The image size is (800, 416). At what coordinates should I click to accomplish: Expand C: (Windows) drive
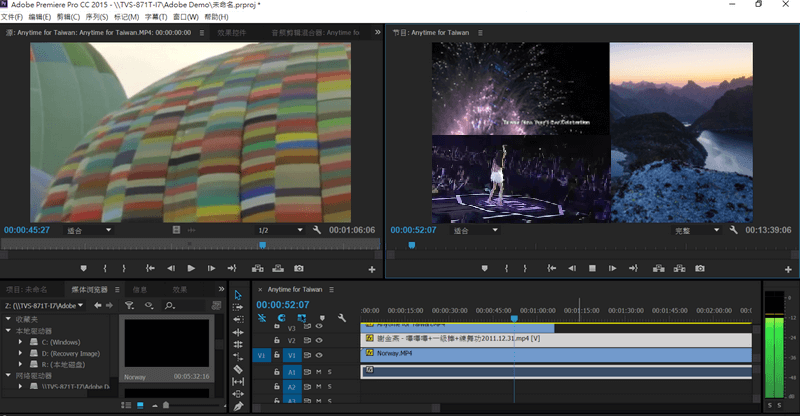(x=20, y=342)
